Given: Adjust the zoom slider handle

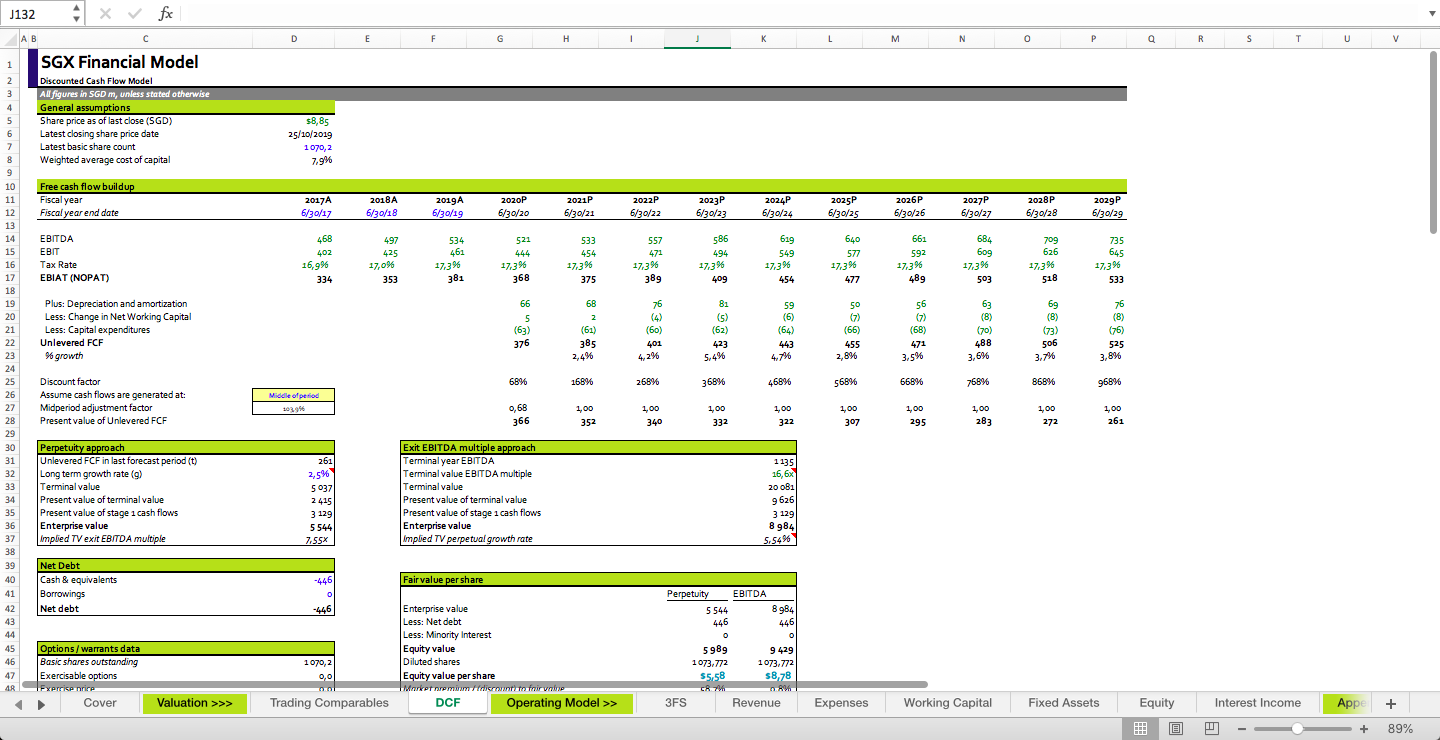Looking at the screenshot, I should click(x=1296, y=729).
